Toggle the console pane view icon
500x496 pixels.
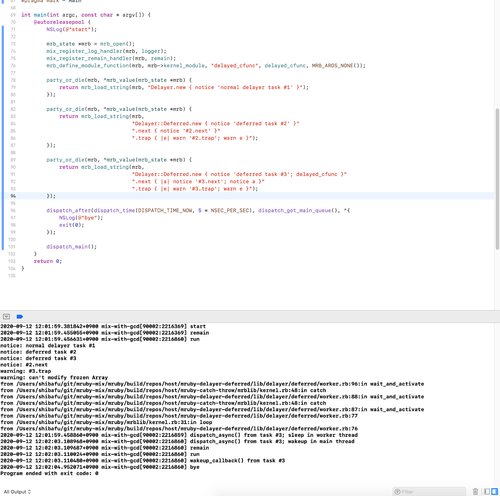pos(494,491)
